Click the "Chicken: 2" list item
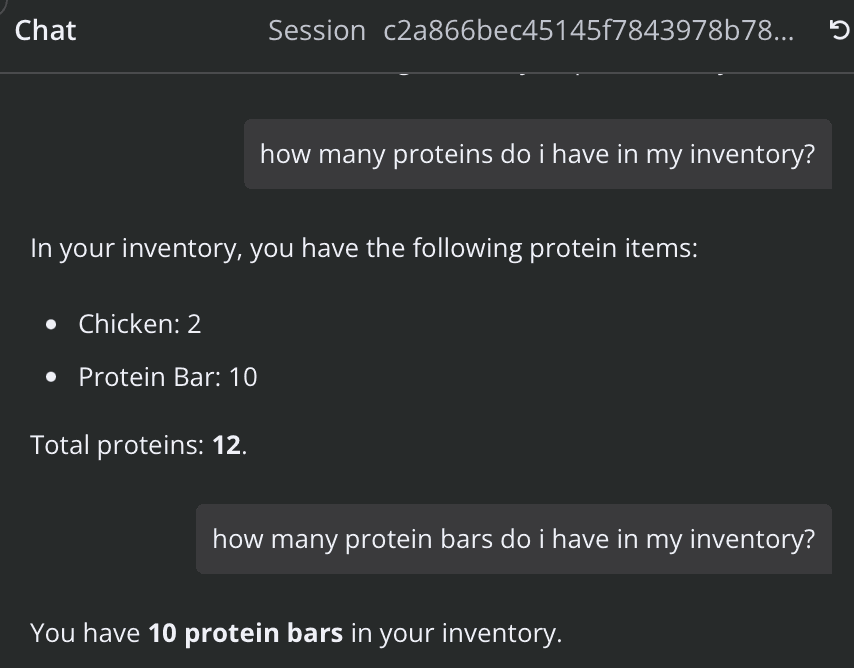Screen dimensions: 854x668 139,324
